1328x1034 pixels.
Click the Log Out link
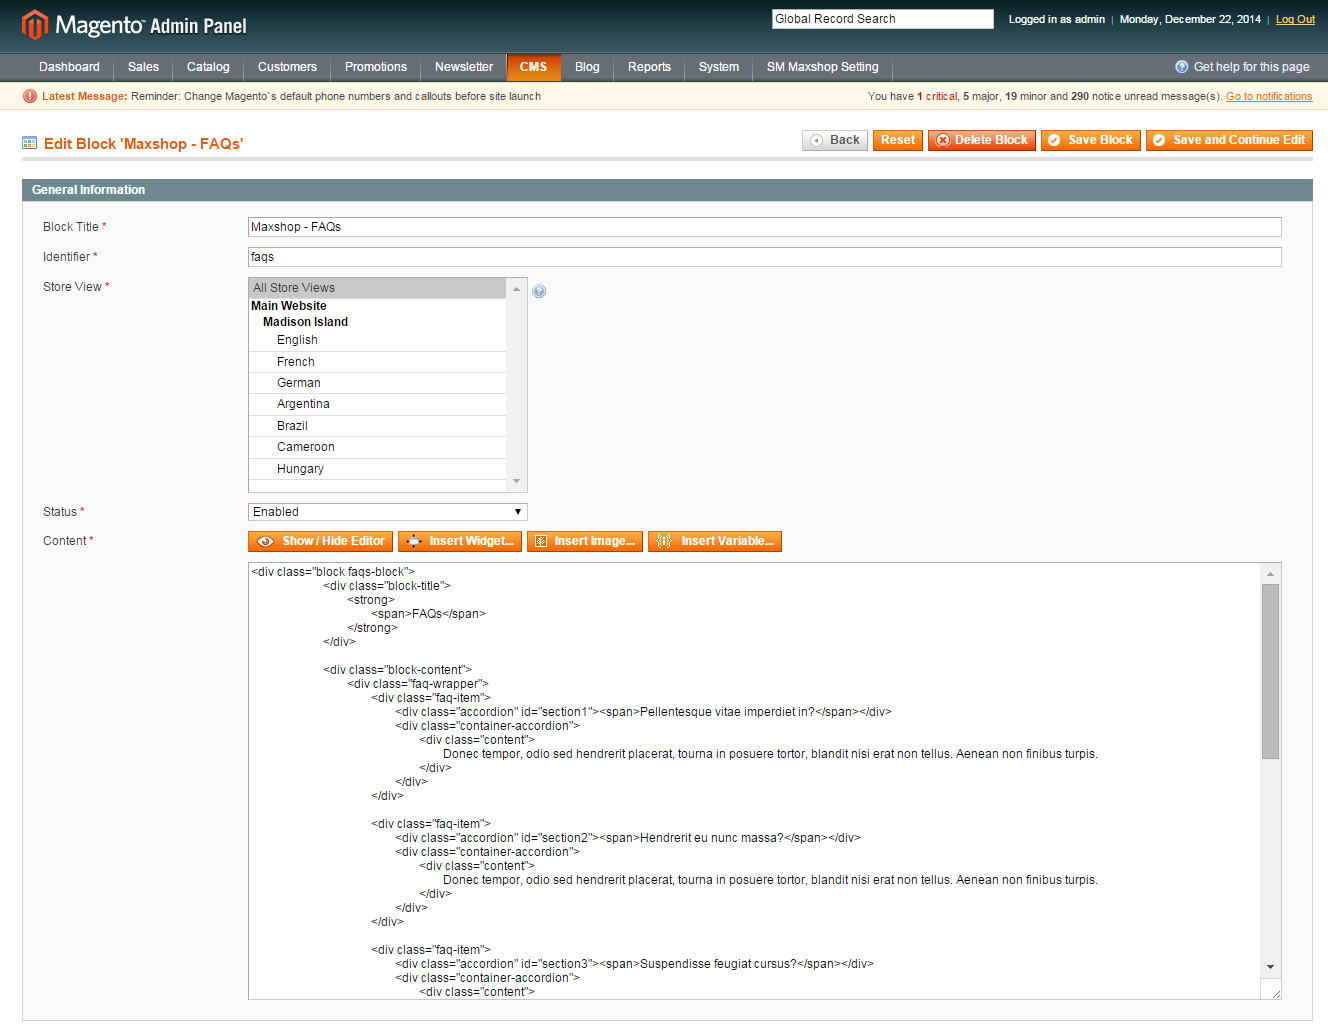[x=1295, y=19]
